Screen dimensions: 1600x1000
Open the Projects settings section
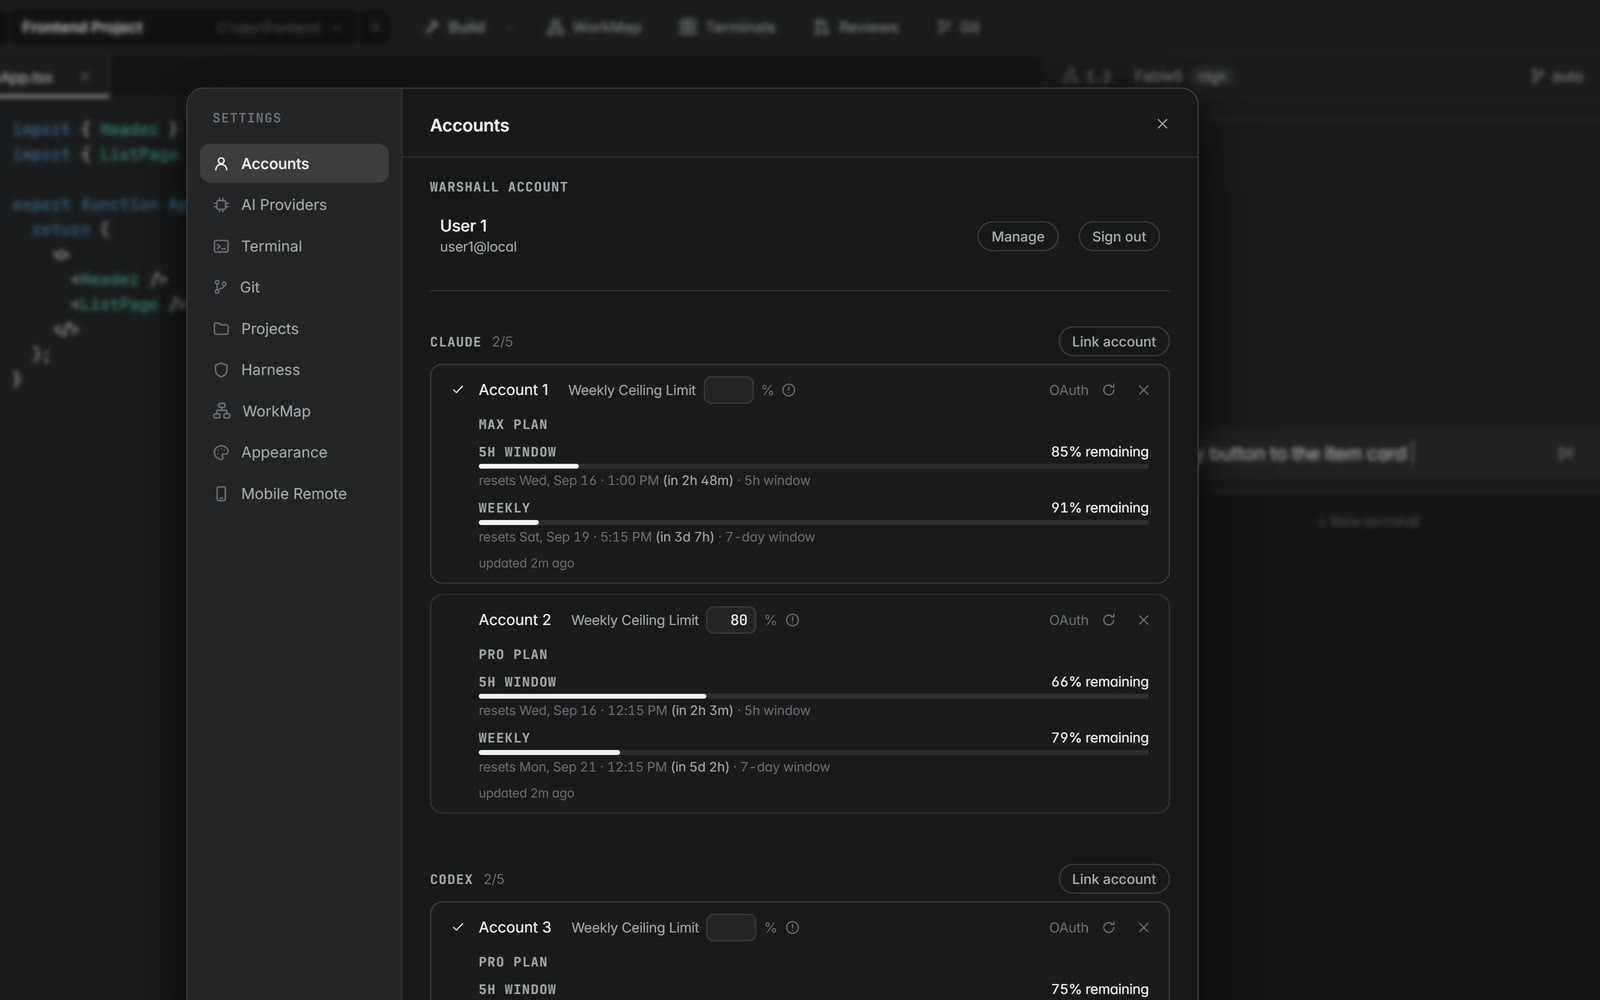294,329
